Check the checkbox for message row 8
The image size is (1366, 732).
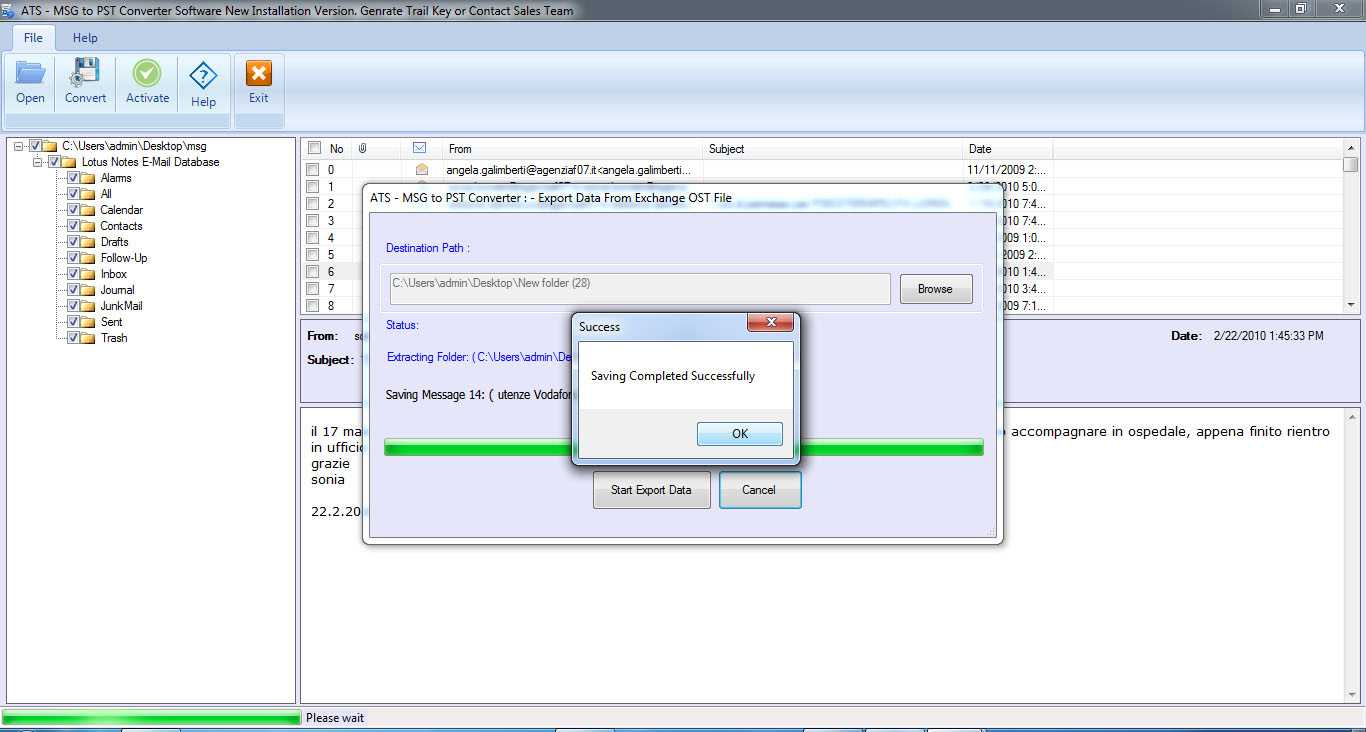(x=313, y=305)
